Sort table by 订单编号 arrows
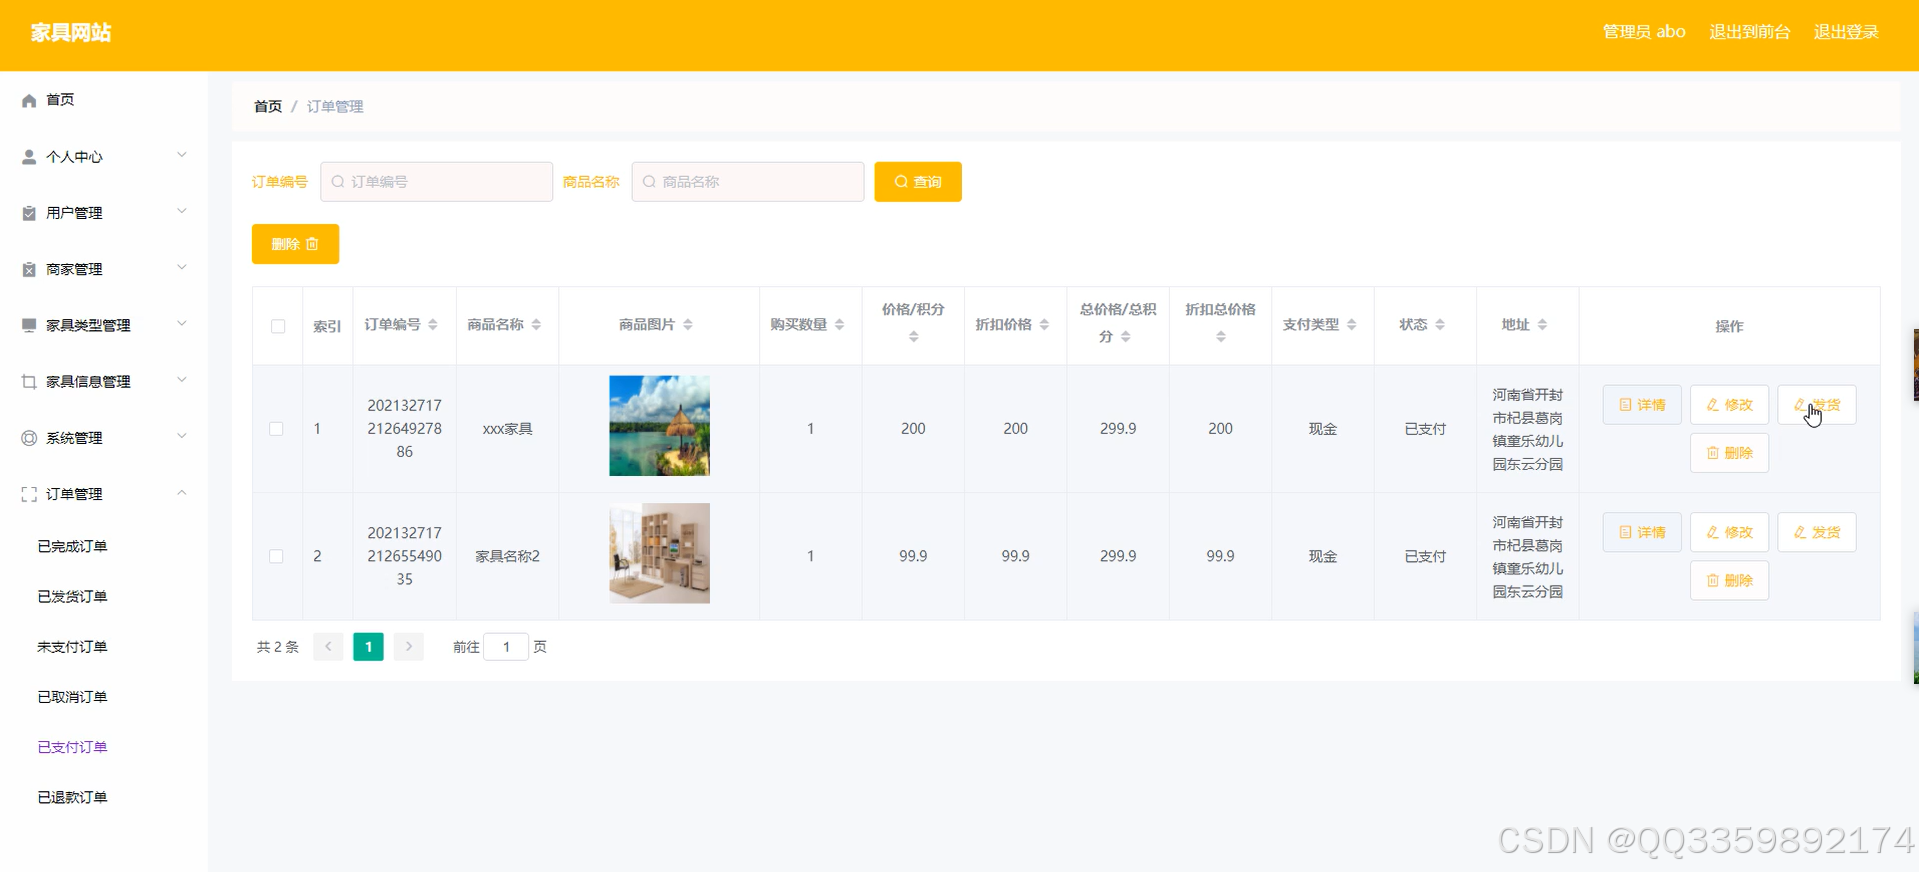Screen dimensions: 1919x872 (x=433, y=325)
